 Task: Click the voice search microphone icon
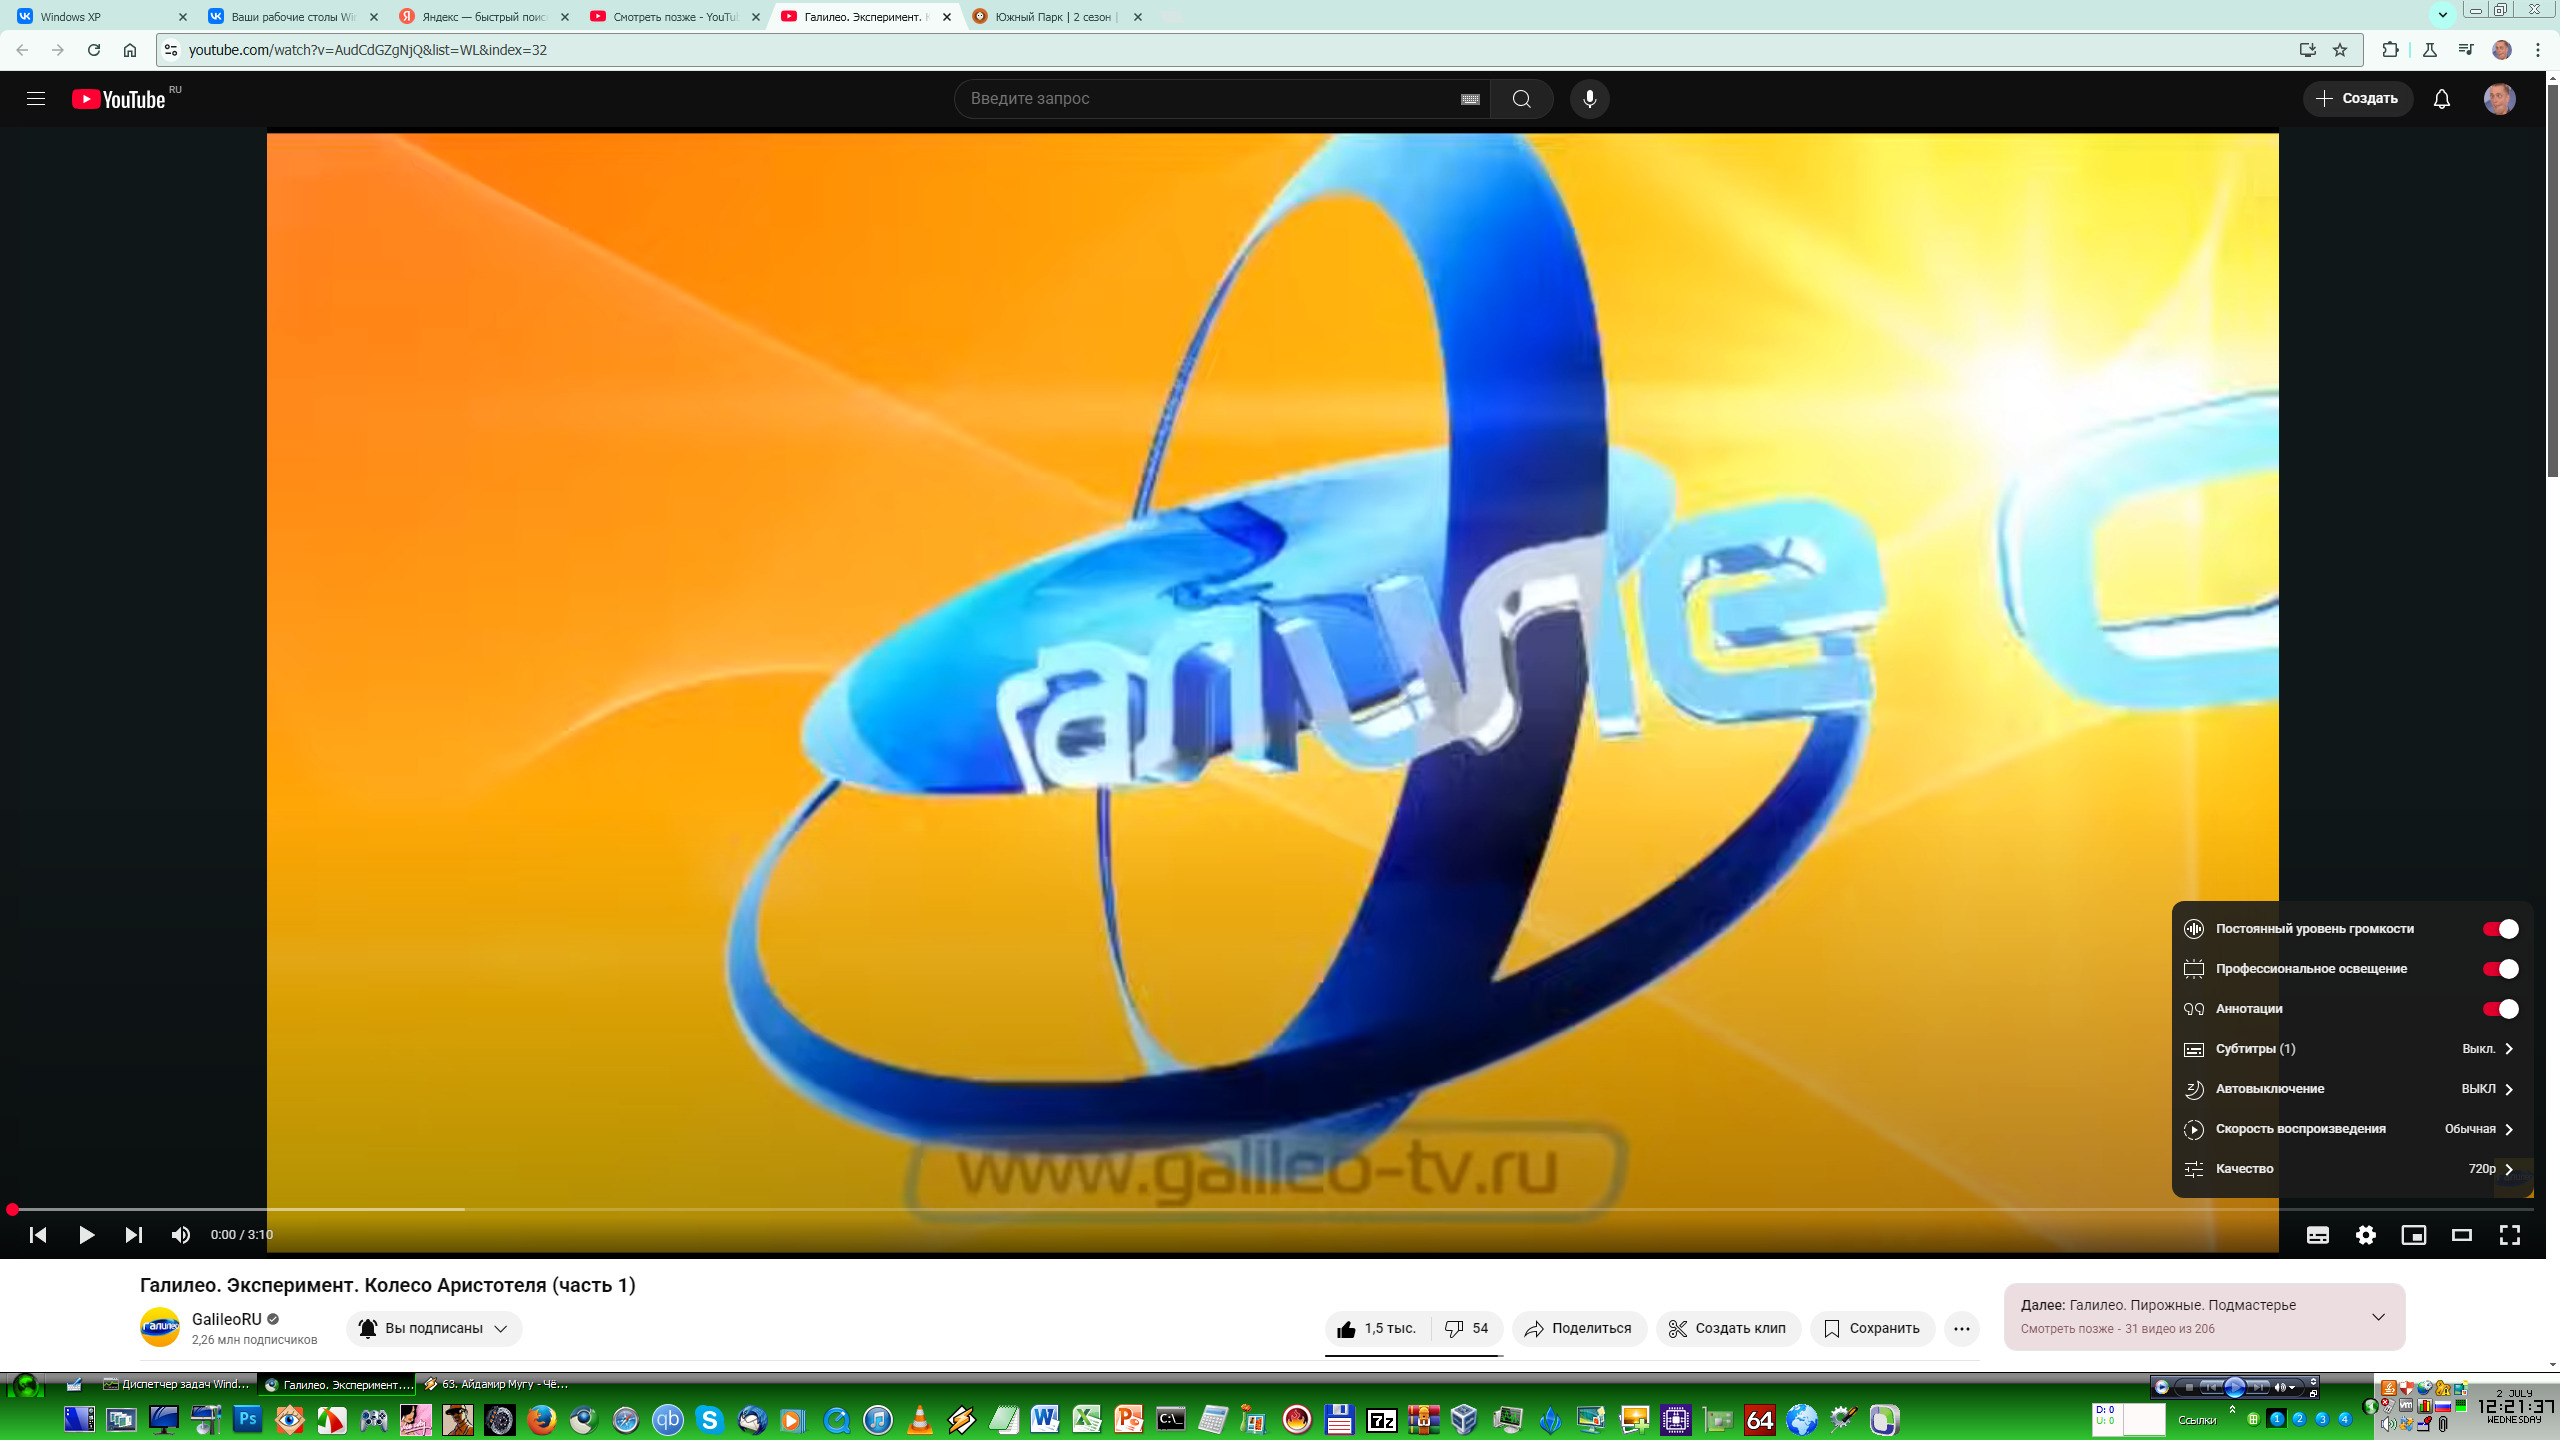click(x=1589, y=99)
